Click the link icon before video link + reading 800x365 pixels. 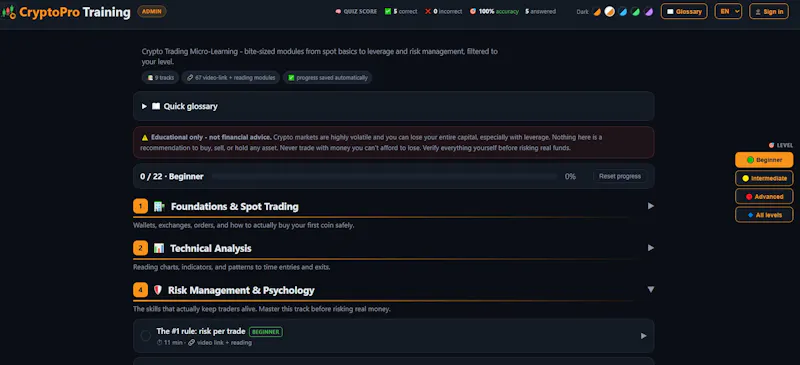coord(191,343)
